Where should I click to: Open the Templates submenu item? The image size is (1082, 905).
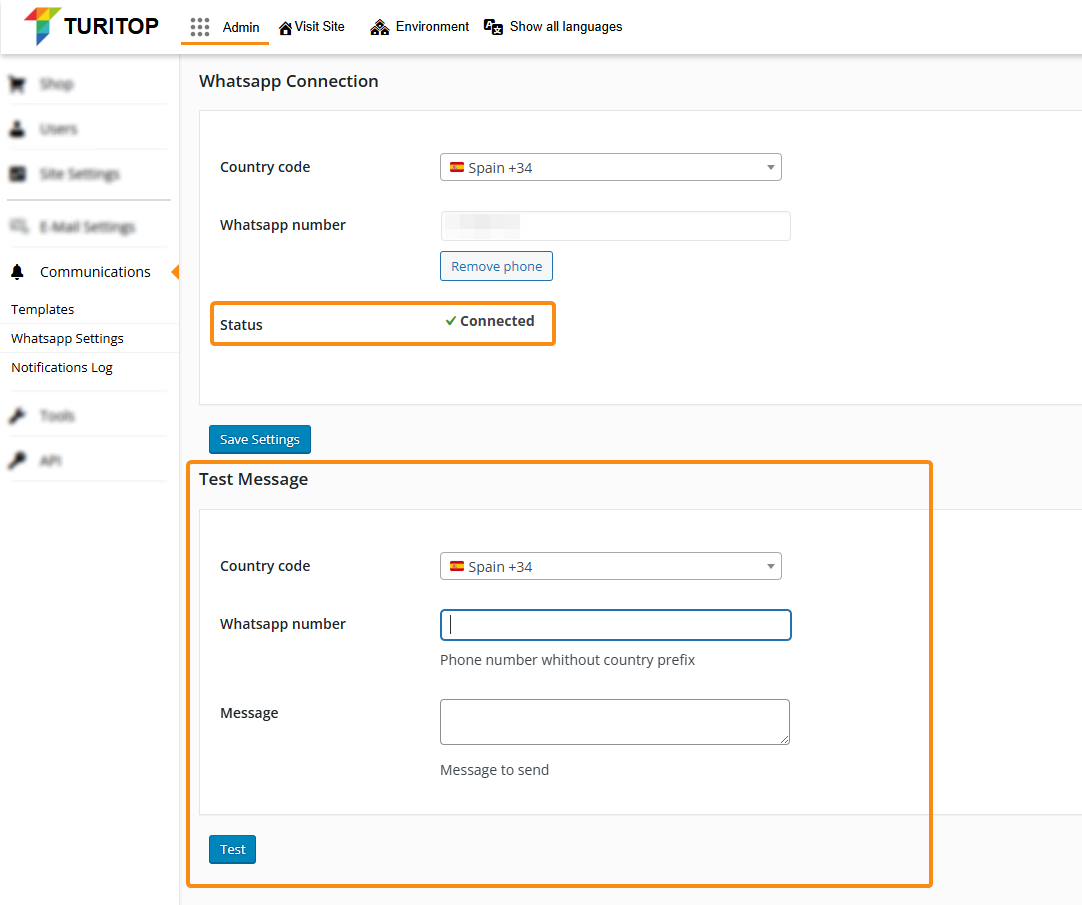(43, 310)
